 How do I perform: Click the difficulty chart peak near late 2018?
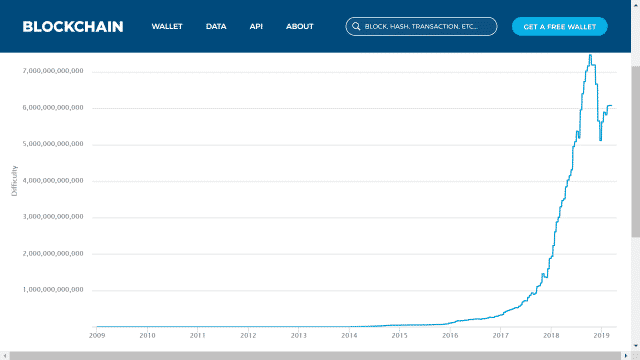[x=590, y=56]
